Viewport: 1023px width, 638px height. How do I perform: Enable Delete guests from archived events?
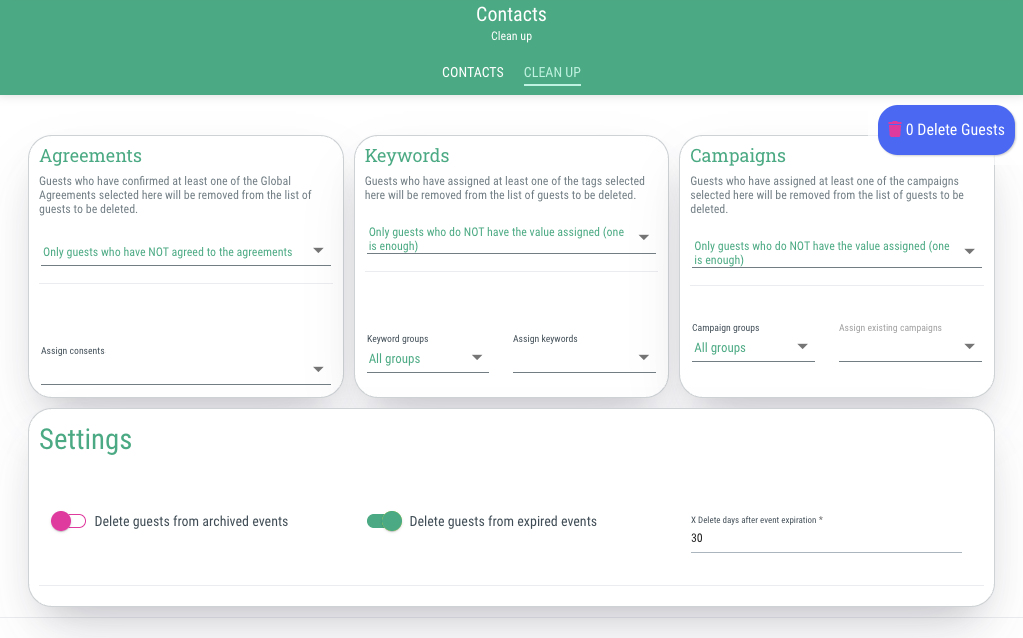pyautogui.click(x=69, y=521)
